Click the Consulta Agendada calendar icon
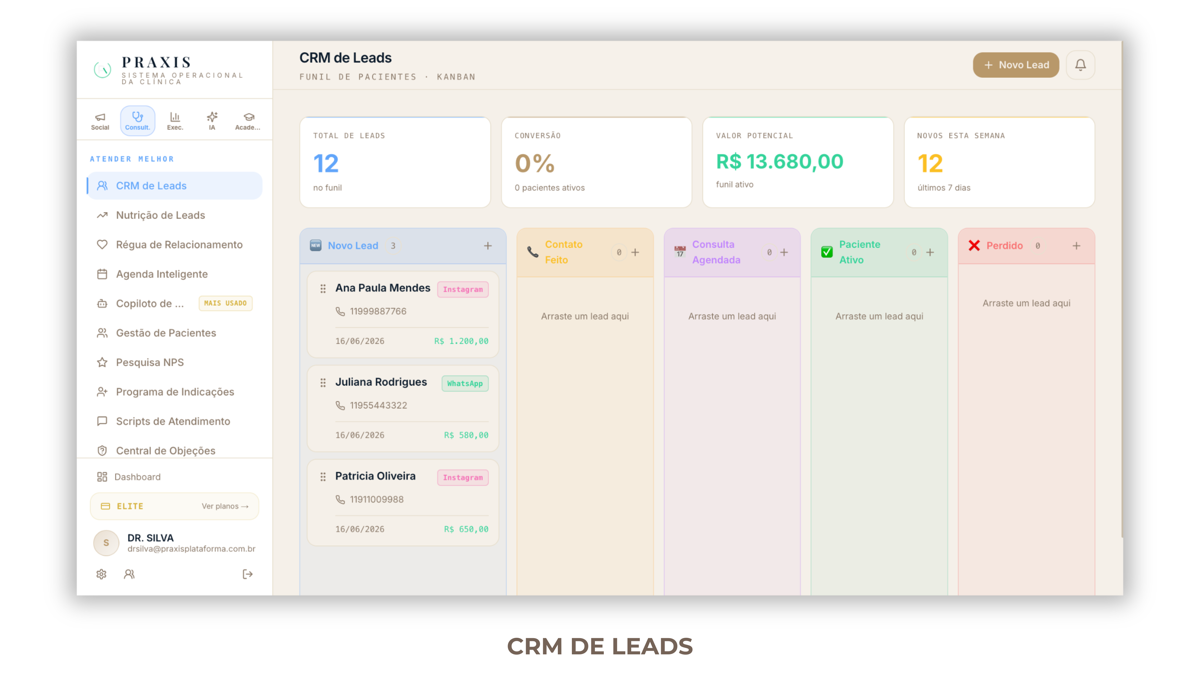The height and width of the screenshot is (675, 1200). [x=680, y=252]
